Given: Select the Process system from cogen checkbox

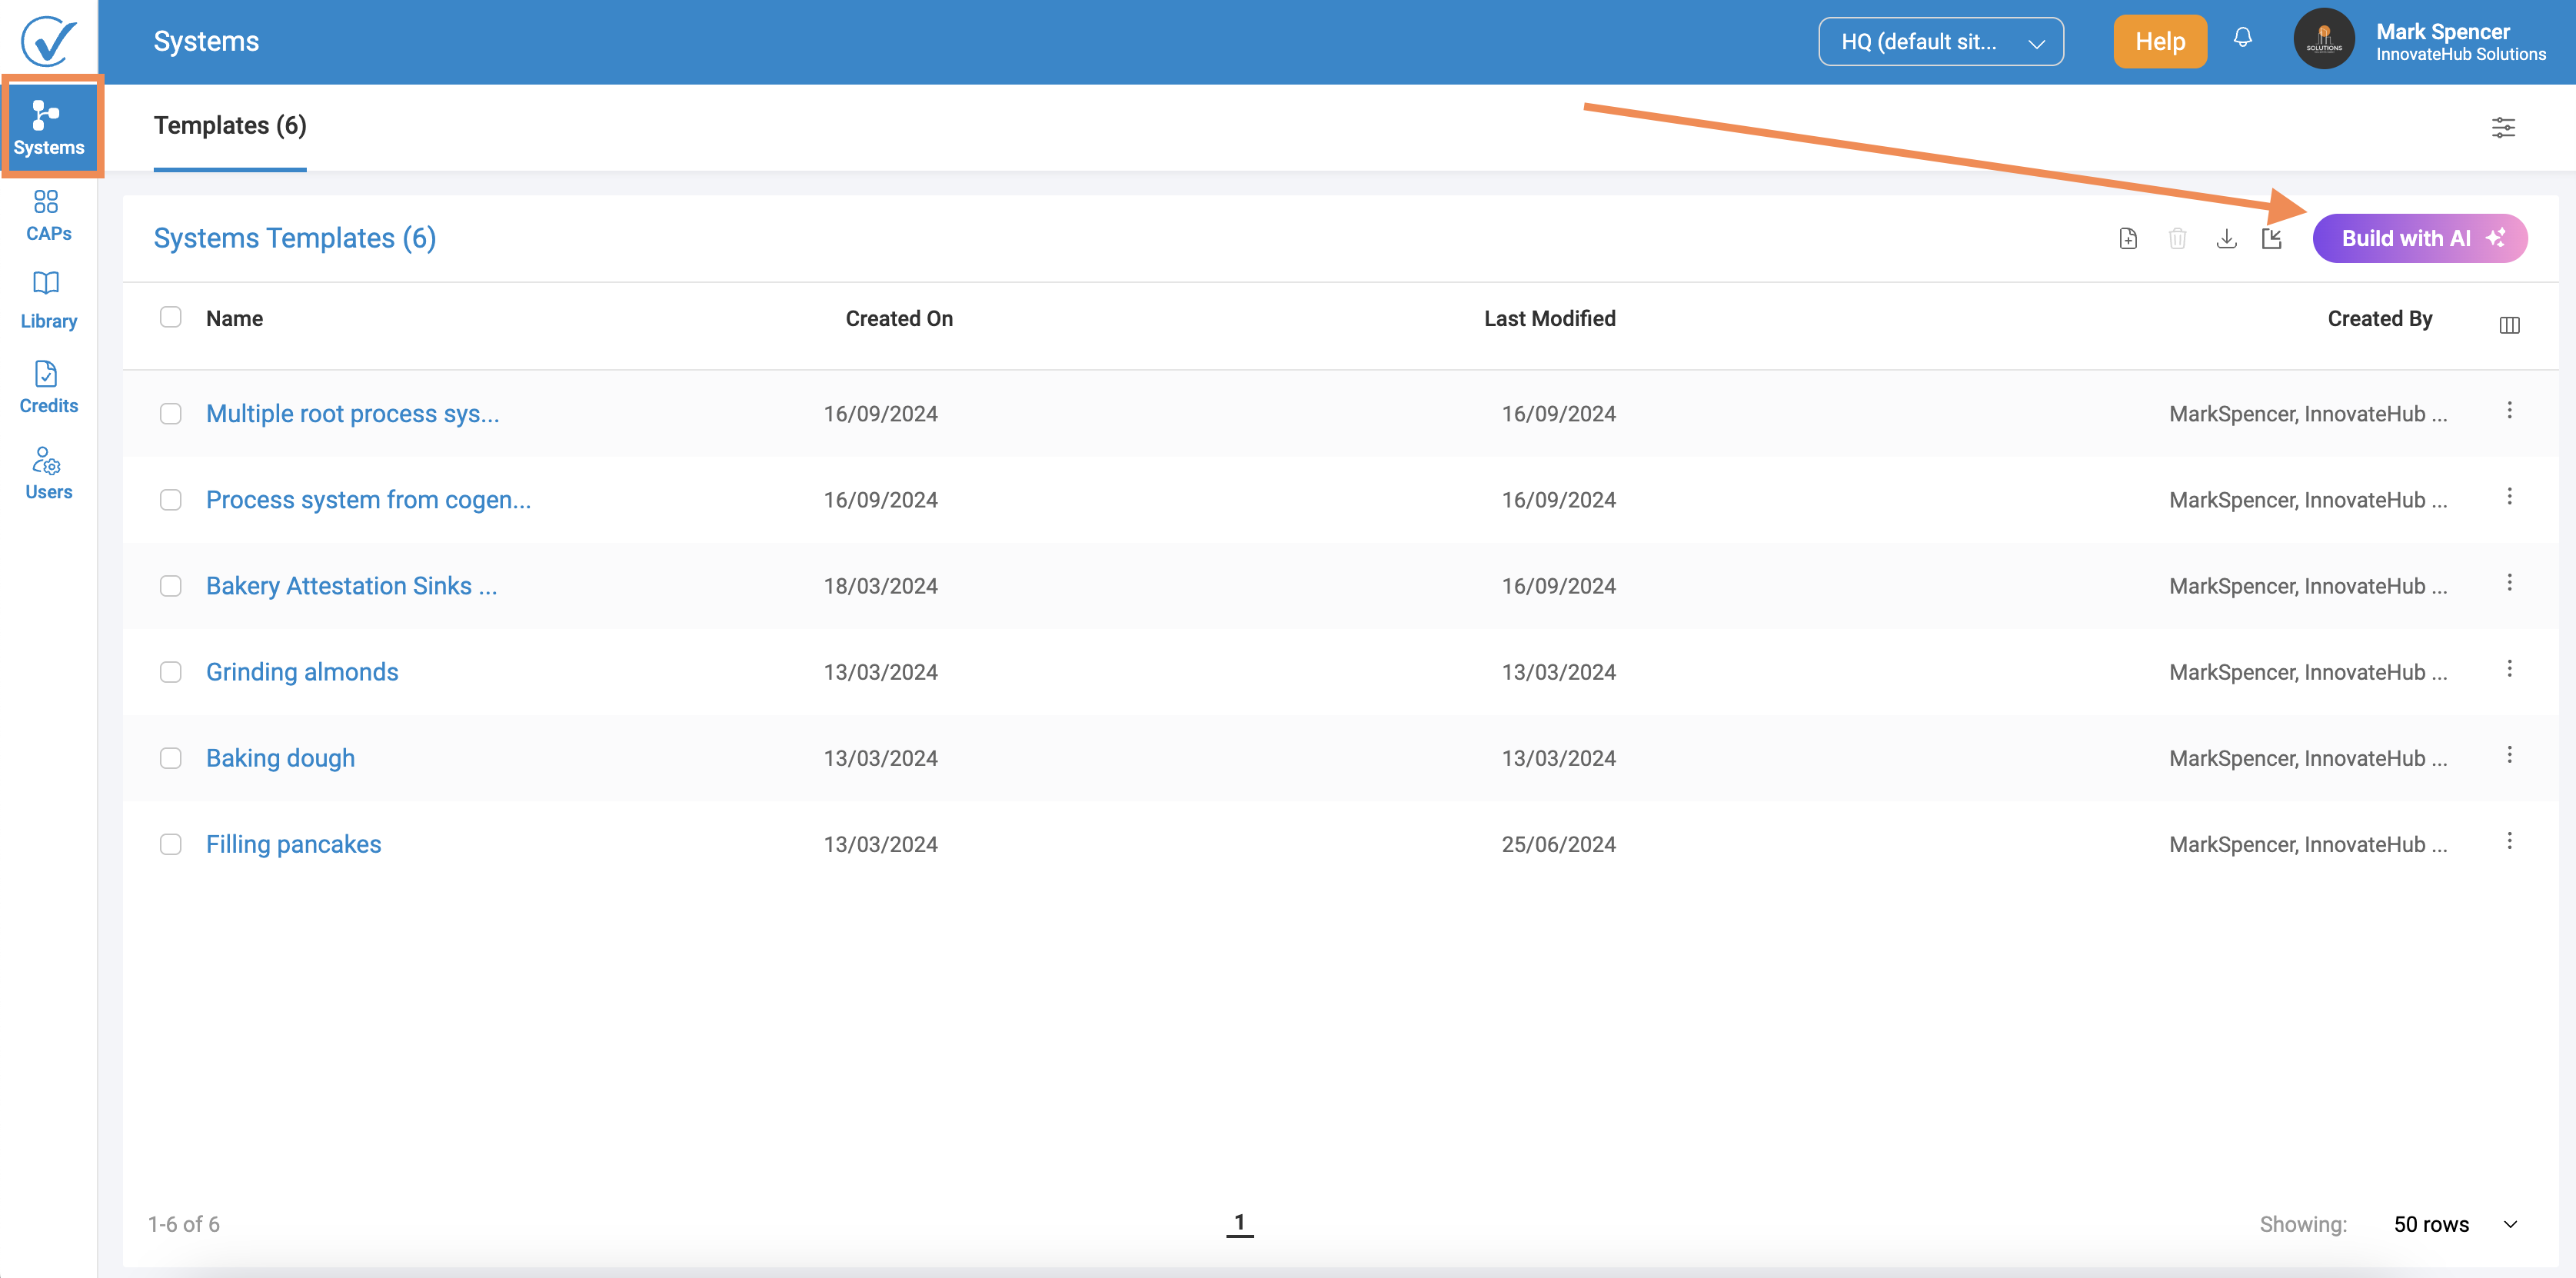Looking at the screenshot, I should pyautogui.click(x=171, y=499).
